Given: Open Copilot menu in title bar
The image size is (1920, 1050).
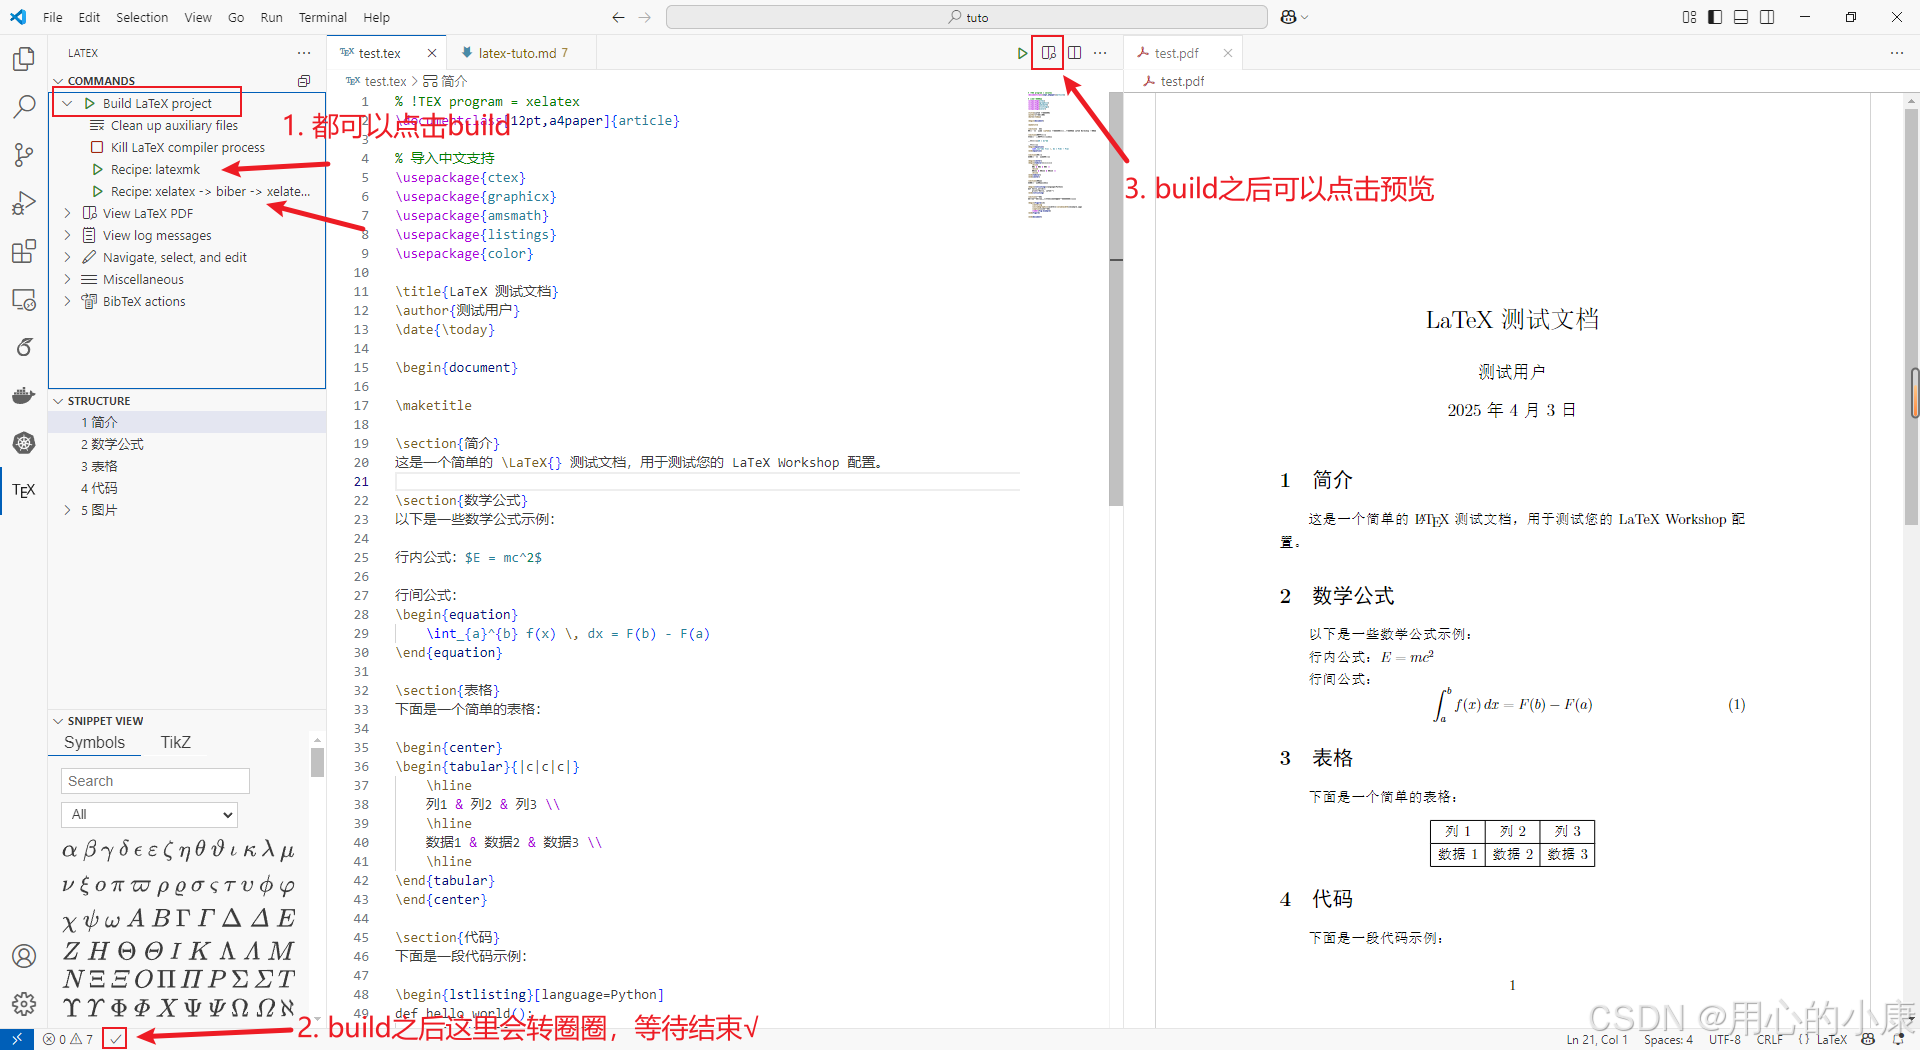Looking at the screenshot, I should coord(1294,17).
